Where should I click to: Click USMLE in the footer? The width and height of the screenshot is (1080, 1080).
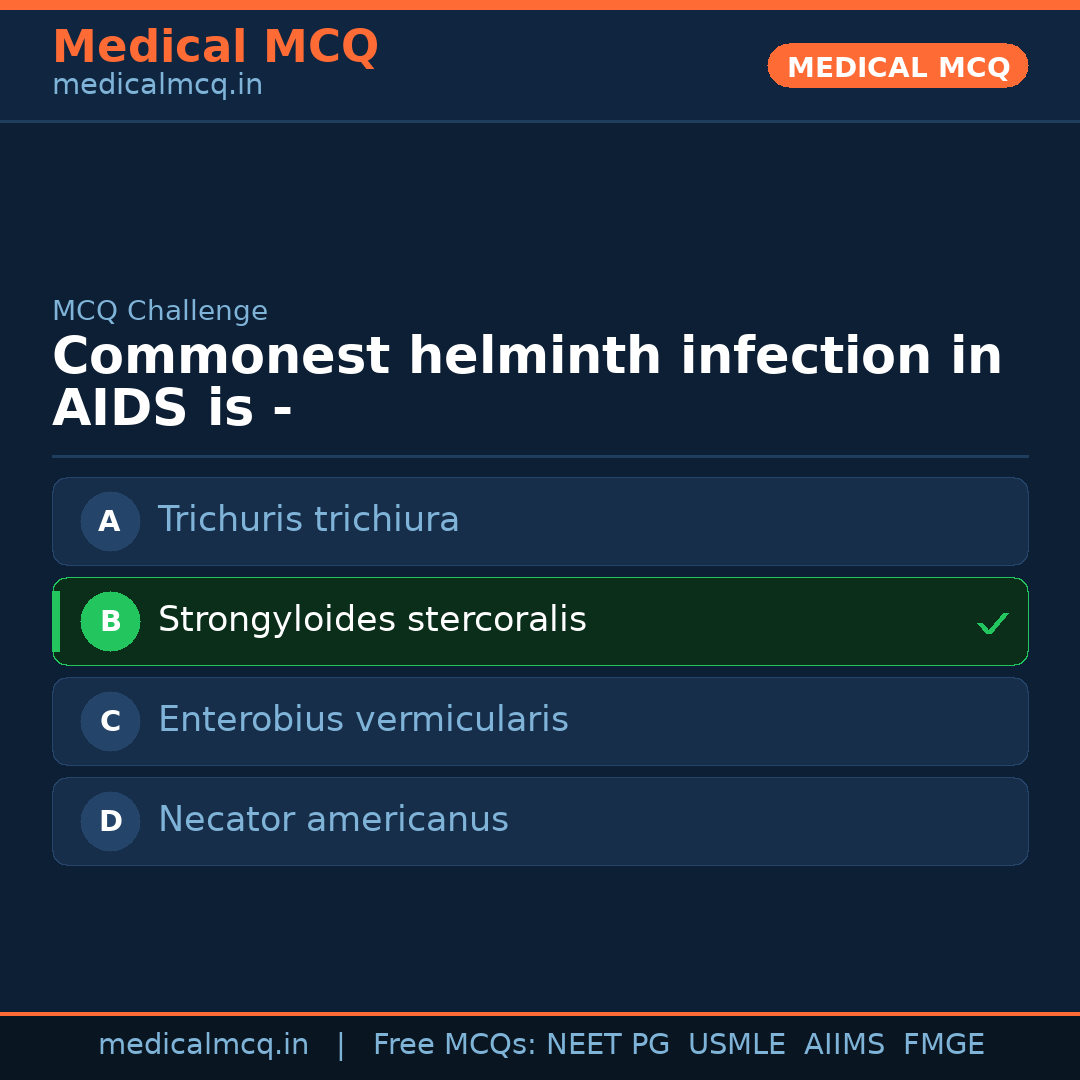736,1045
